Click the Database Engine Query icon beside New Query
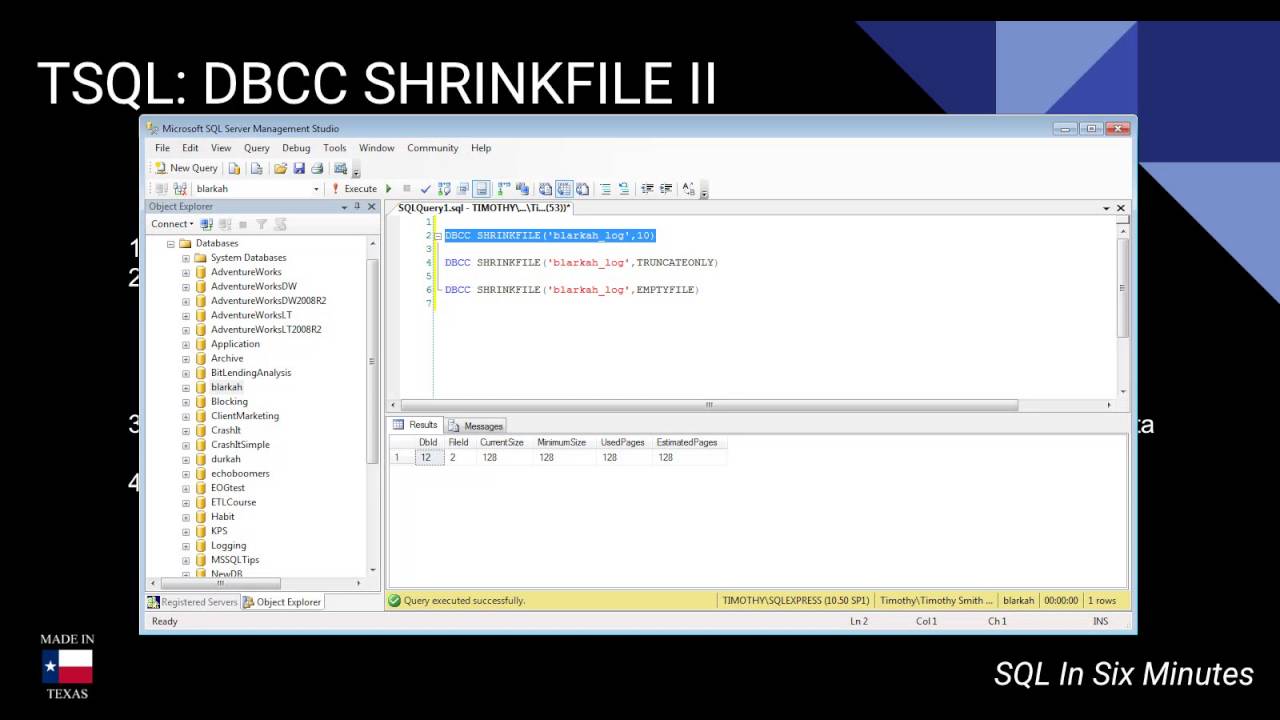This screenshot has width=1280, height=720. tap(233, 168)
